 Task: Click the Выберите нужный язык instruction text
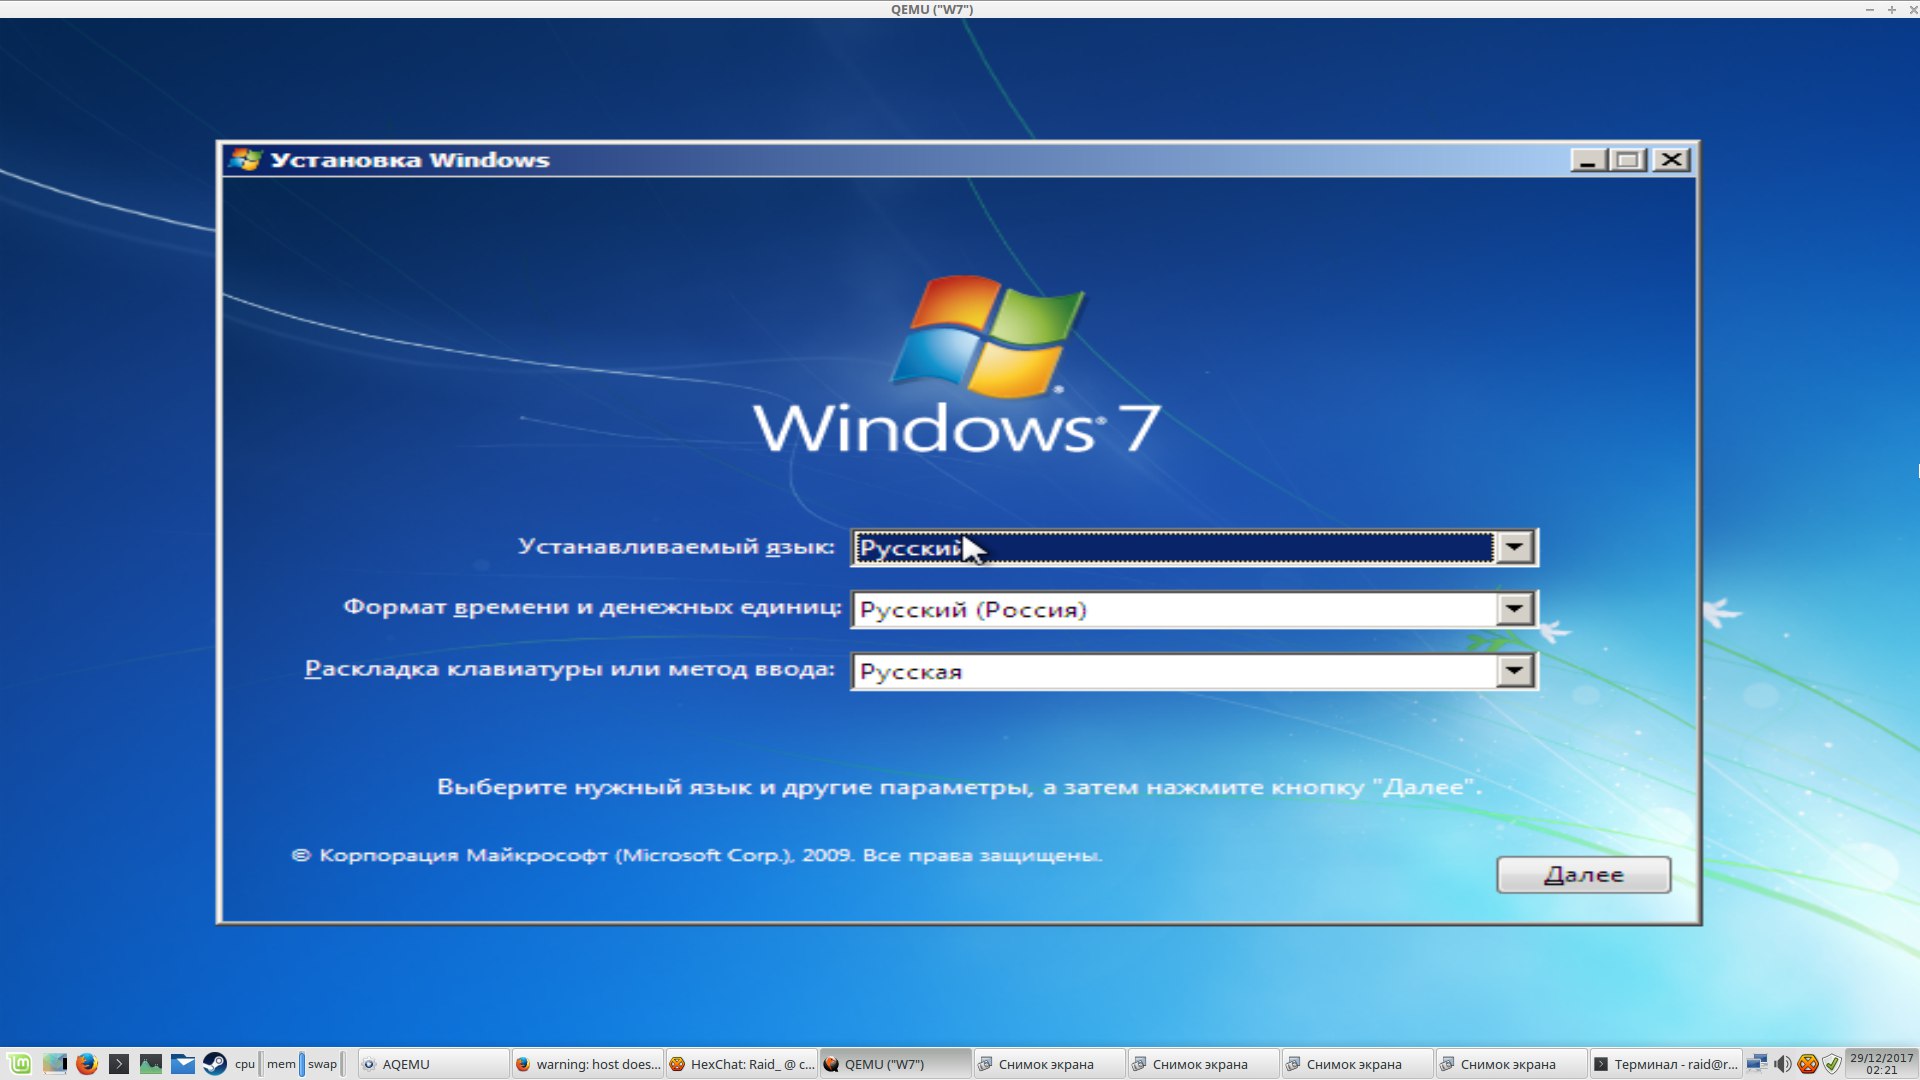click(959, 788)
